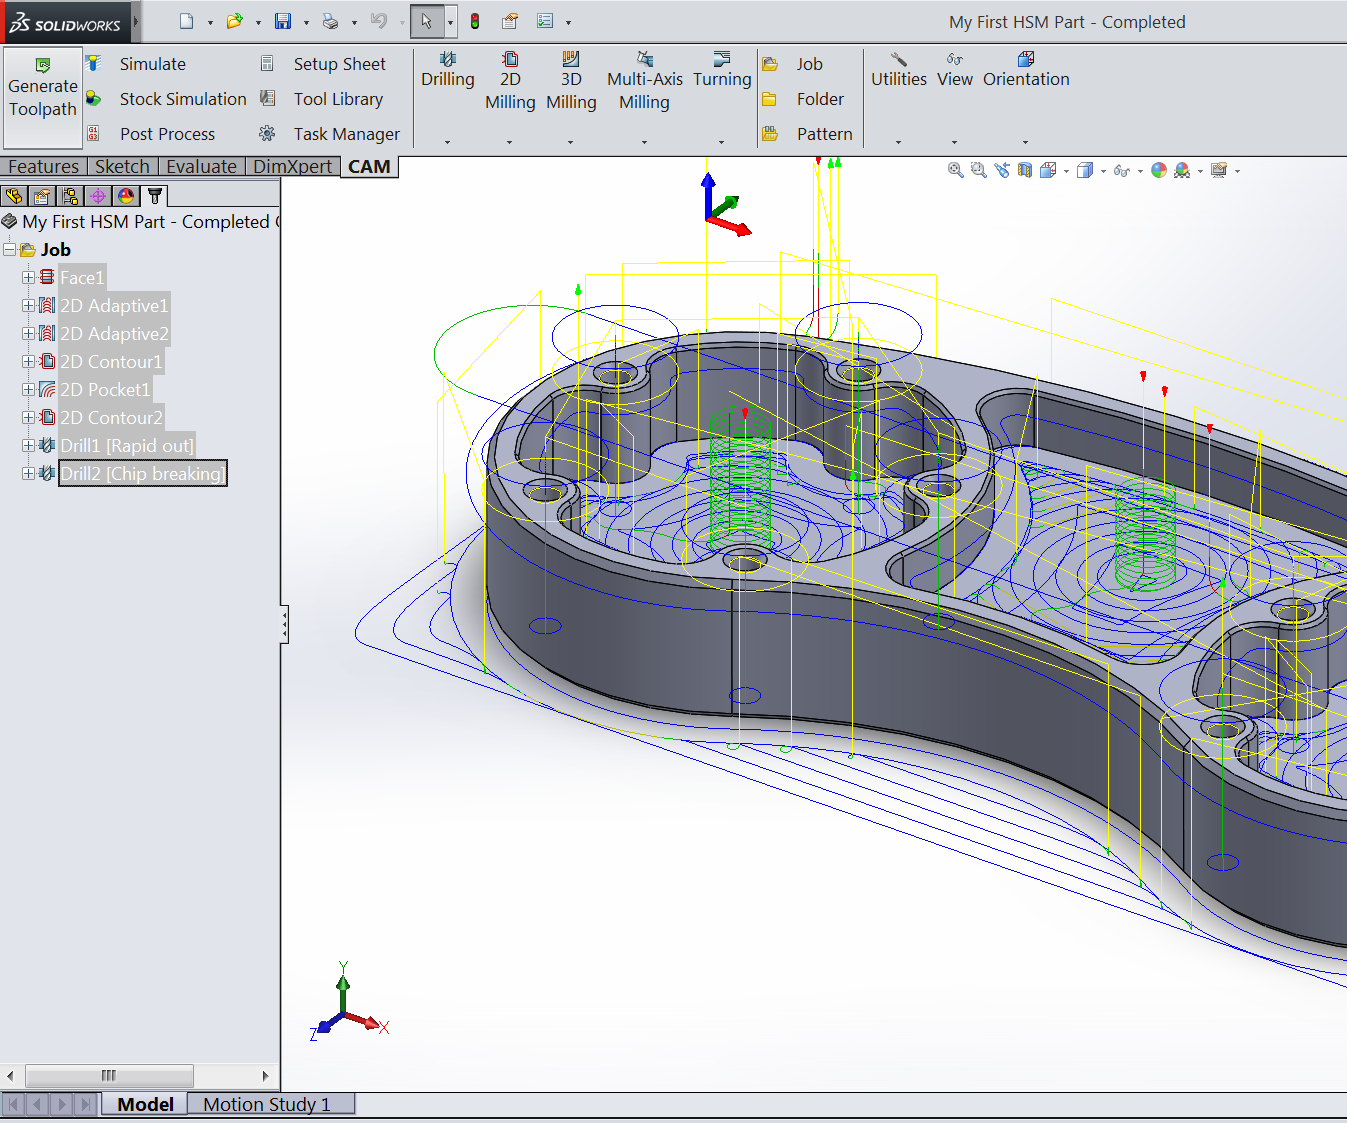Click the panel collapse handle on splitter

click(285, 625)
